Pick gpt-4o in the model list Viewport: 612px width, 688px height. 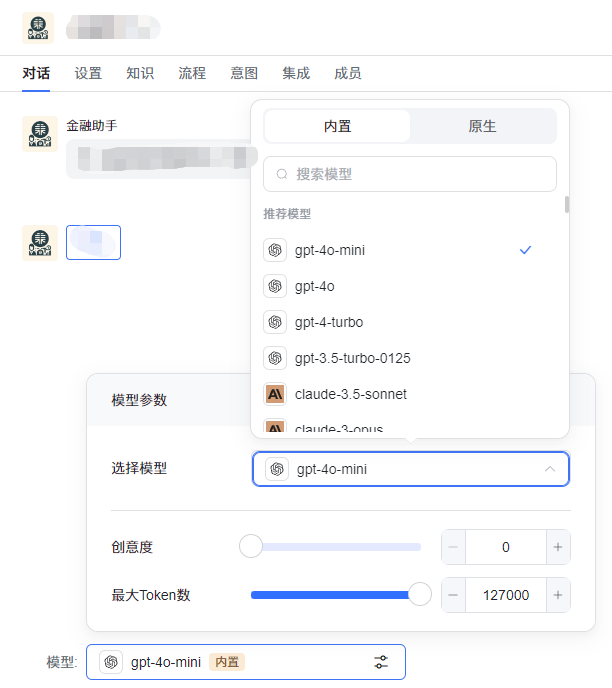[410, 286]
